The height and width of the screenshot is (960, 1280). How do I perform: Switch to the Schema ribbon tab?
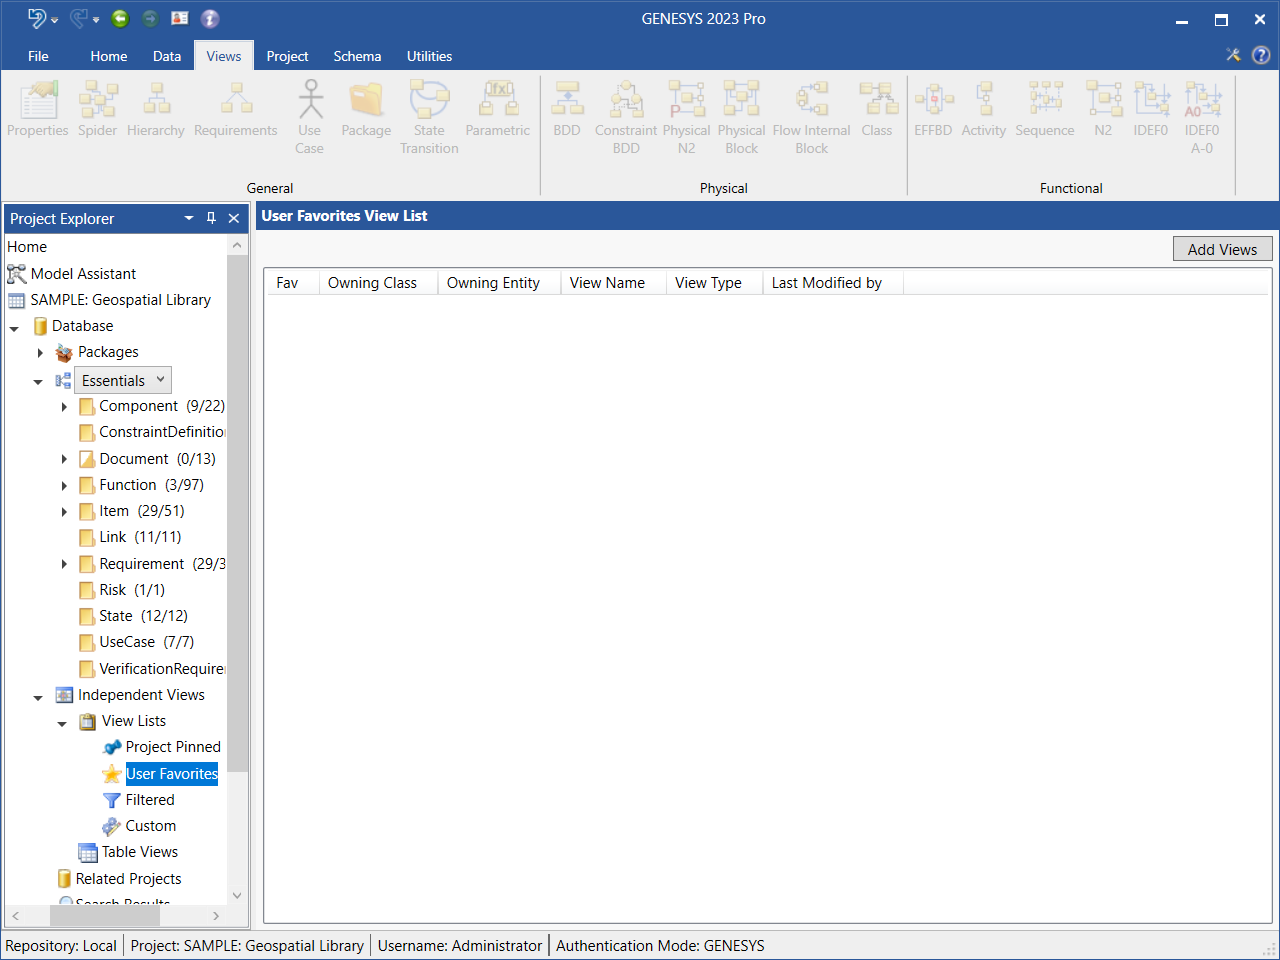(x=357, y=56)
